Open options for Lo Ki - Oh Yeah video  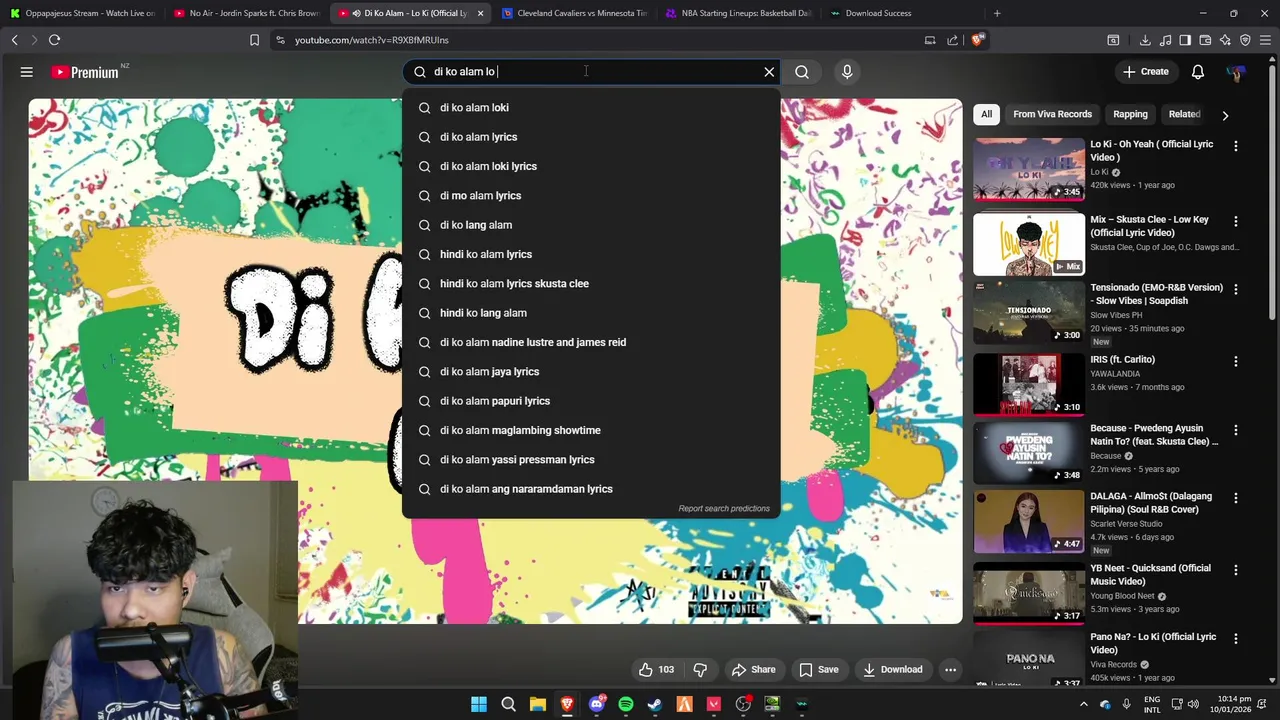(1236, 146)
